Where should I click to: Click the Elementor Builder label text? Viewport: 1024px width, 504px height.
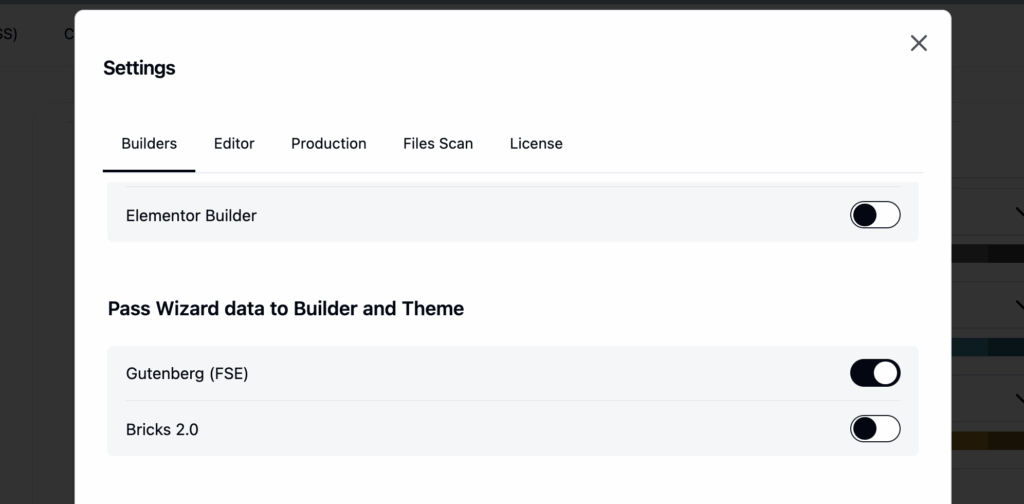click(x=191, y=215)
